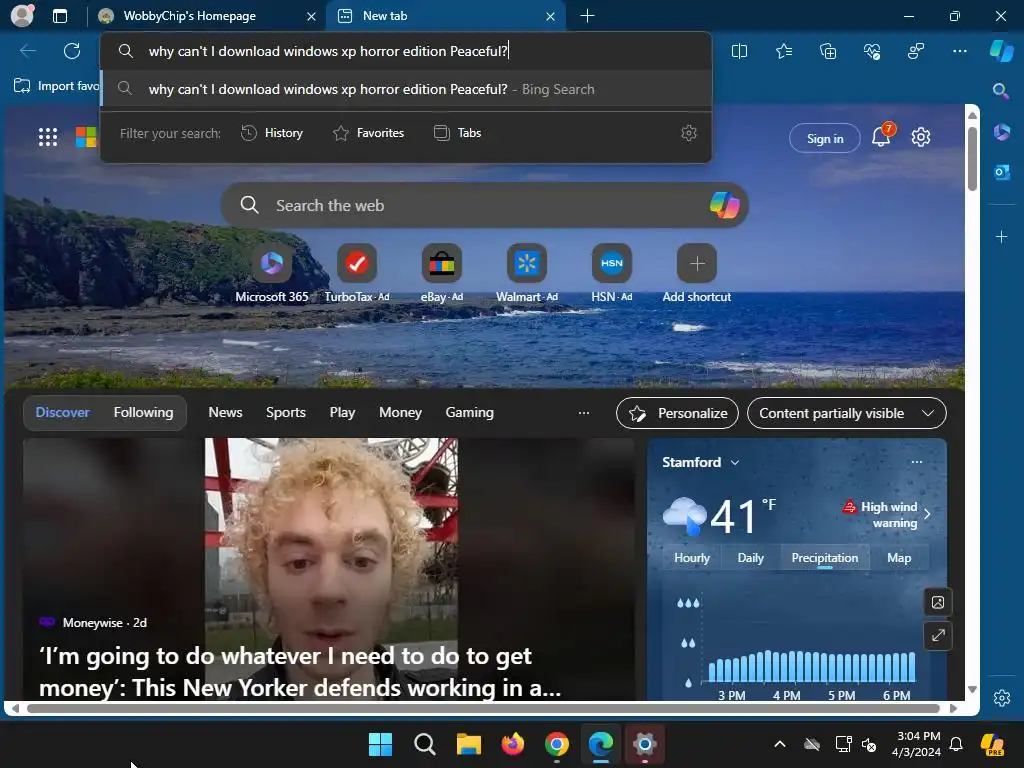Open Copilot icon in toolbar corner
The height and width of the screenshot is (768, 1024).
click(1002, 50)
